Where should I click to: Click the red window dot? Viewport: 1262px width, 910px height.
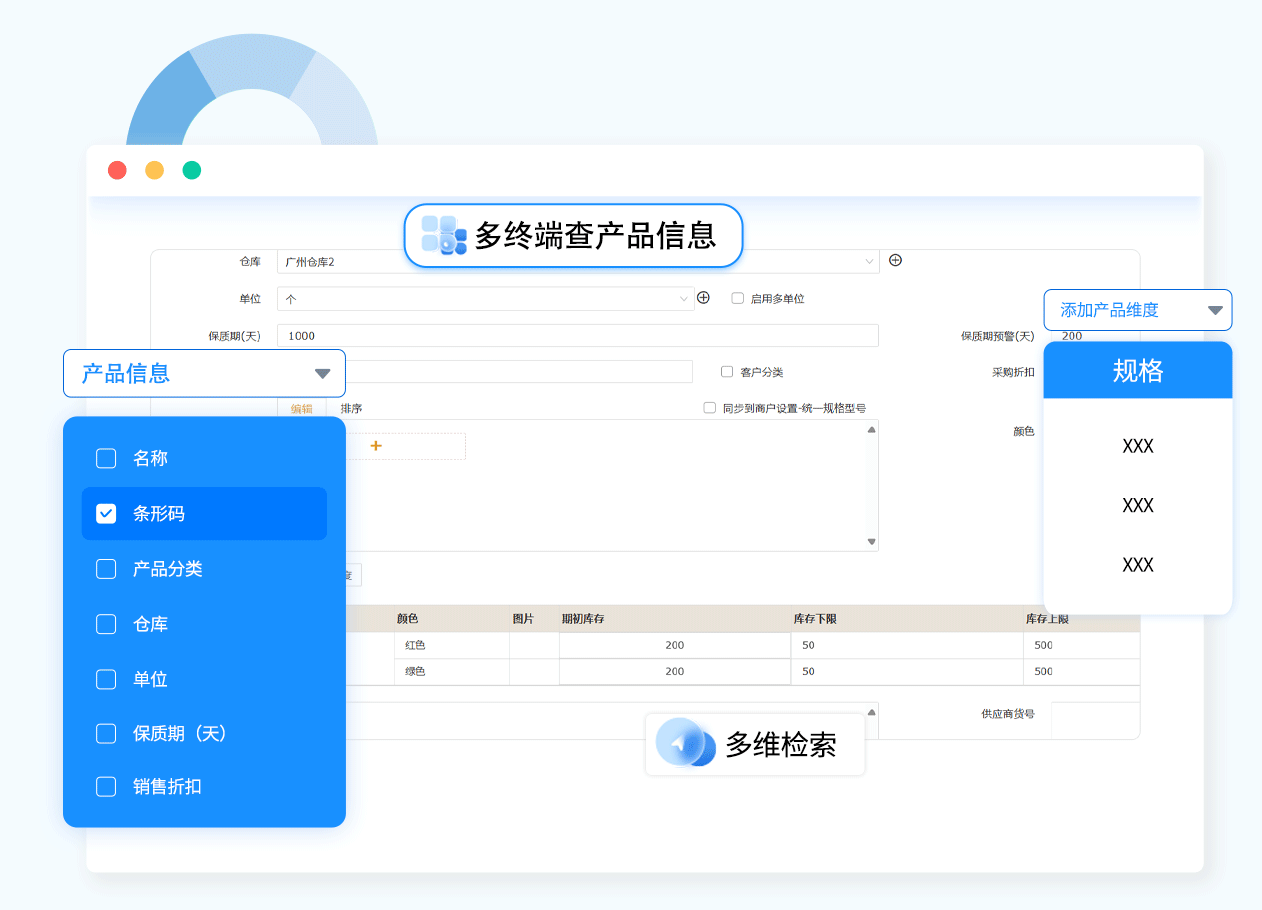coord(117,170)
